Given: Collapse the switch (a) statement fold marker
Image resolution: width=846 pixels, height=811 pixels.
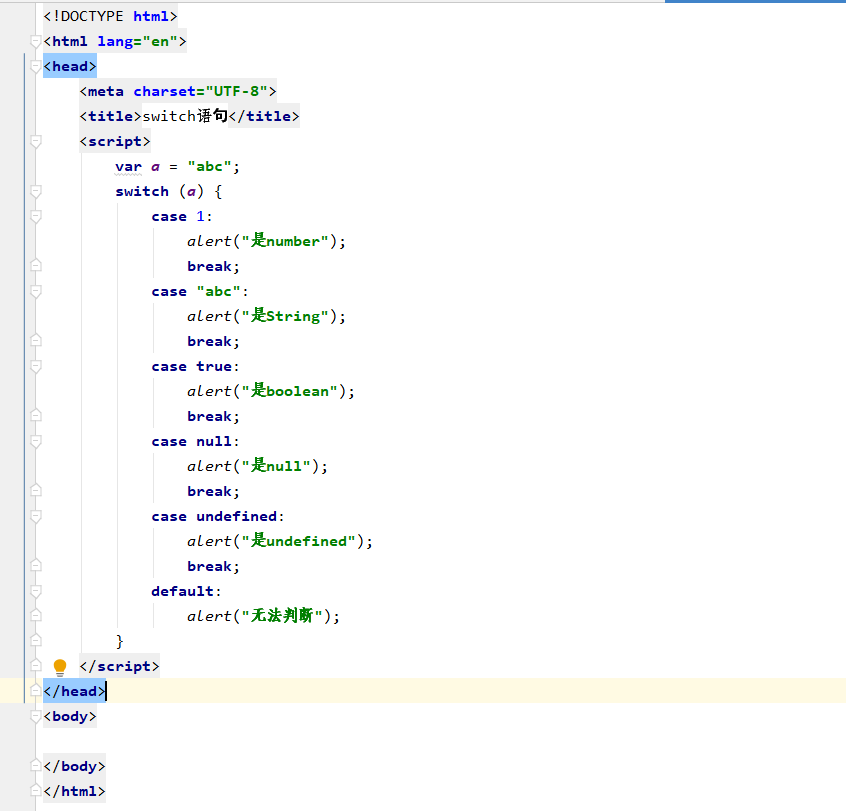Looking at the screenshot, I should tap(36, 192).
